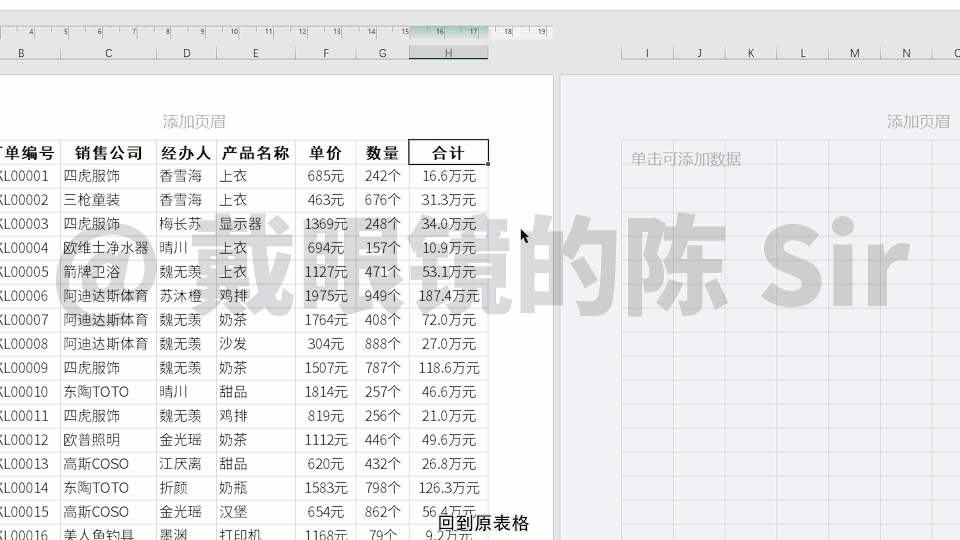The image size is (960, 540).
Task: Select the 箭牌卫浴 company cell
Action: [108, 272]
